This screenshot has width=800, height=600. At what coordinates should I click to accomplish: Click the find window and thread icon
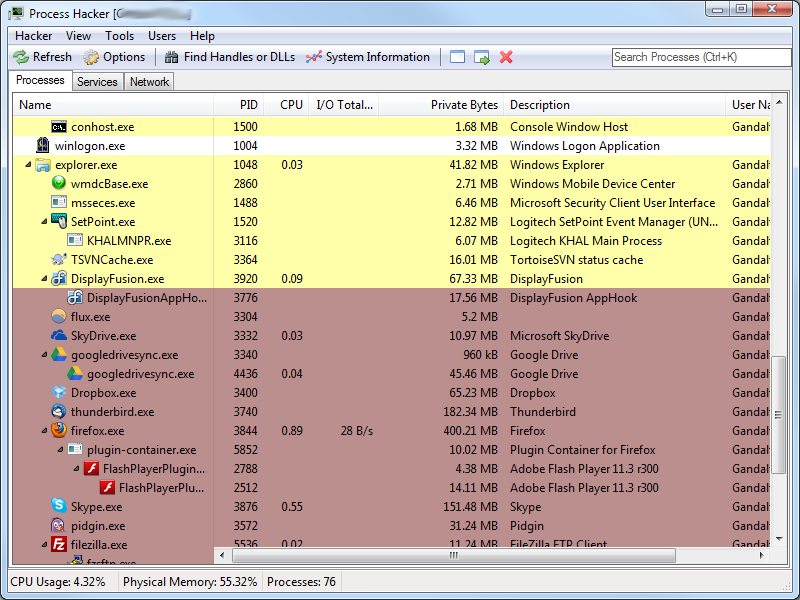482,57
